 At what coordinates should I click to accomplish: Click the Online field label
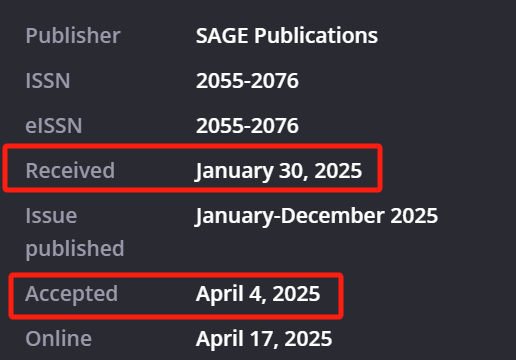(59, 339)
